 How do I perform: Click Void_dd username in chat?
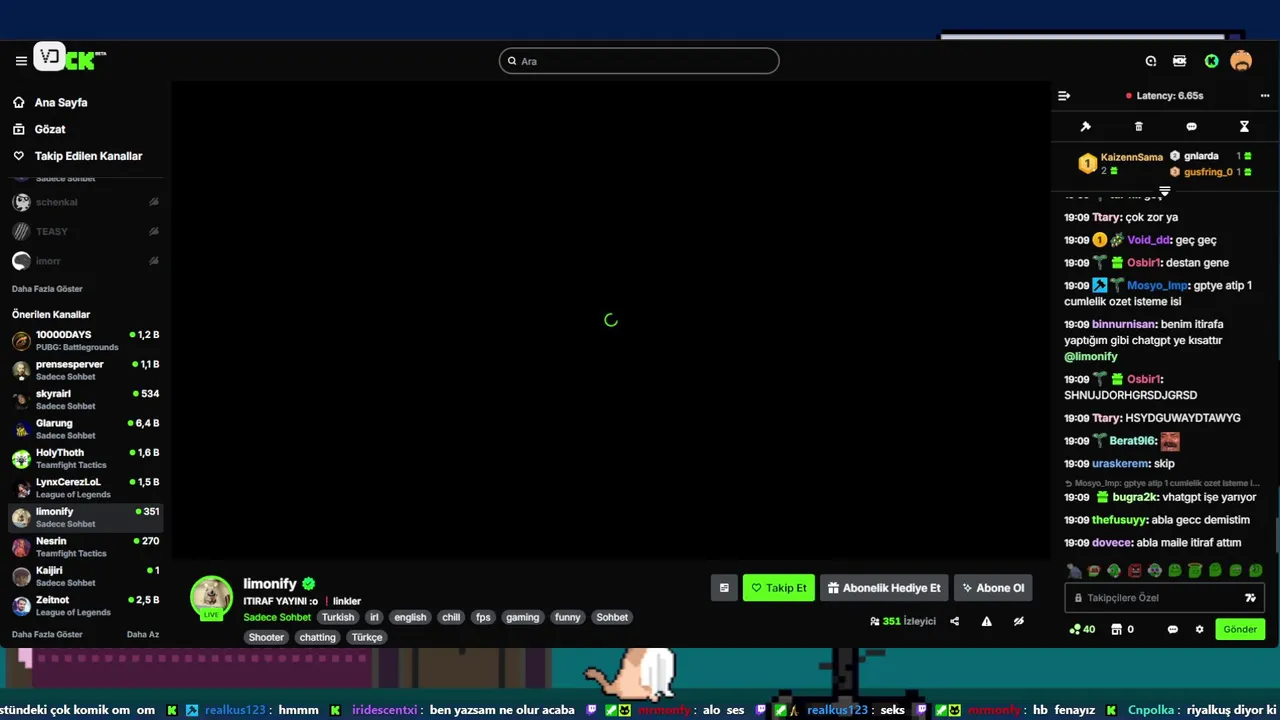(1148, 240)
